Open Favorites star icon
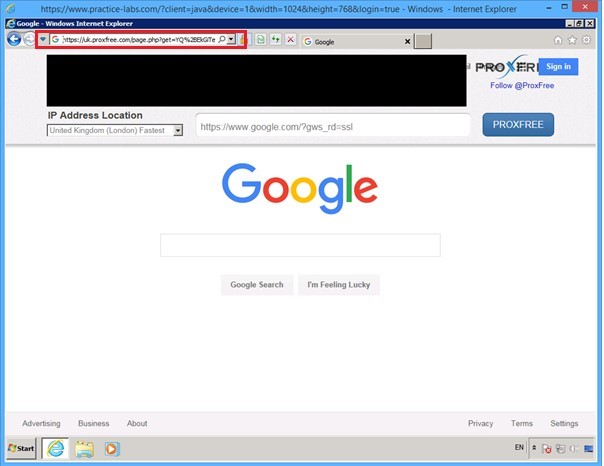 572,40
